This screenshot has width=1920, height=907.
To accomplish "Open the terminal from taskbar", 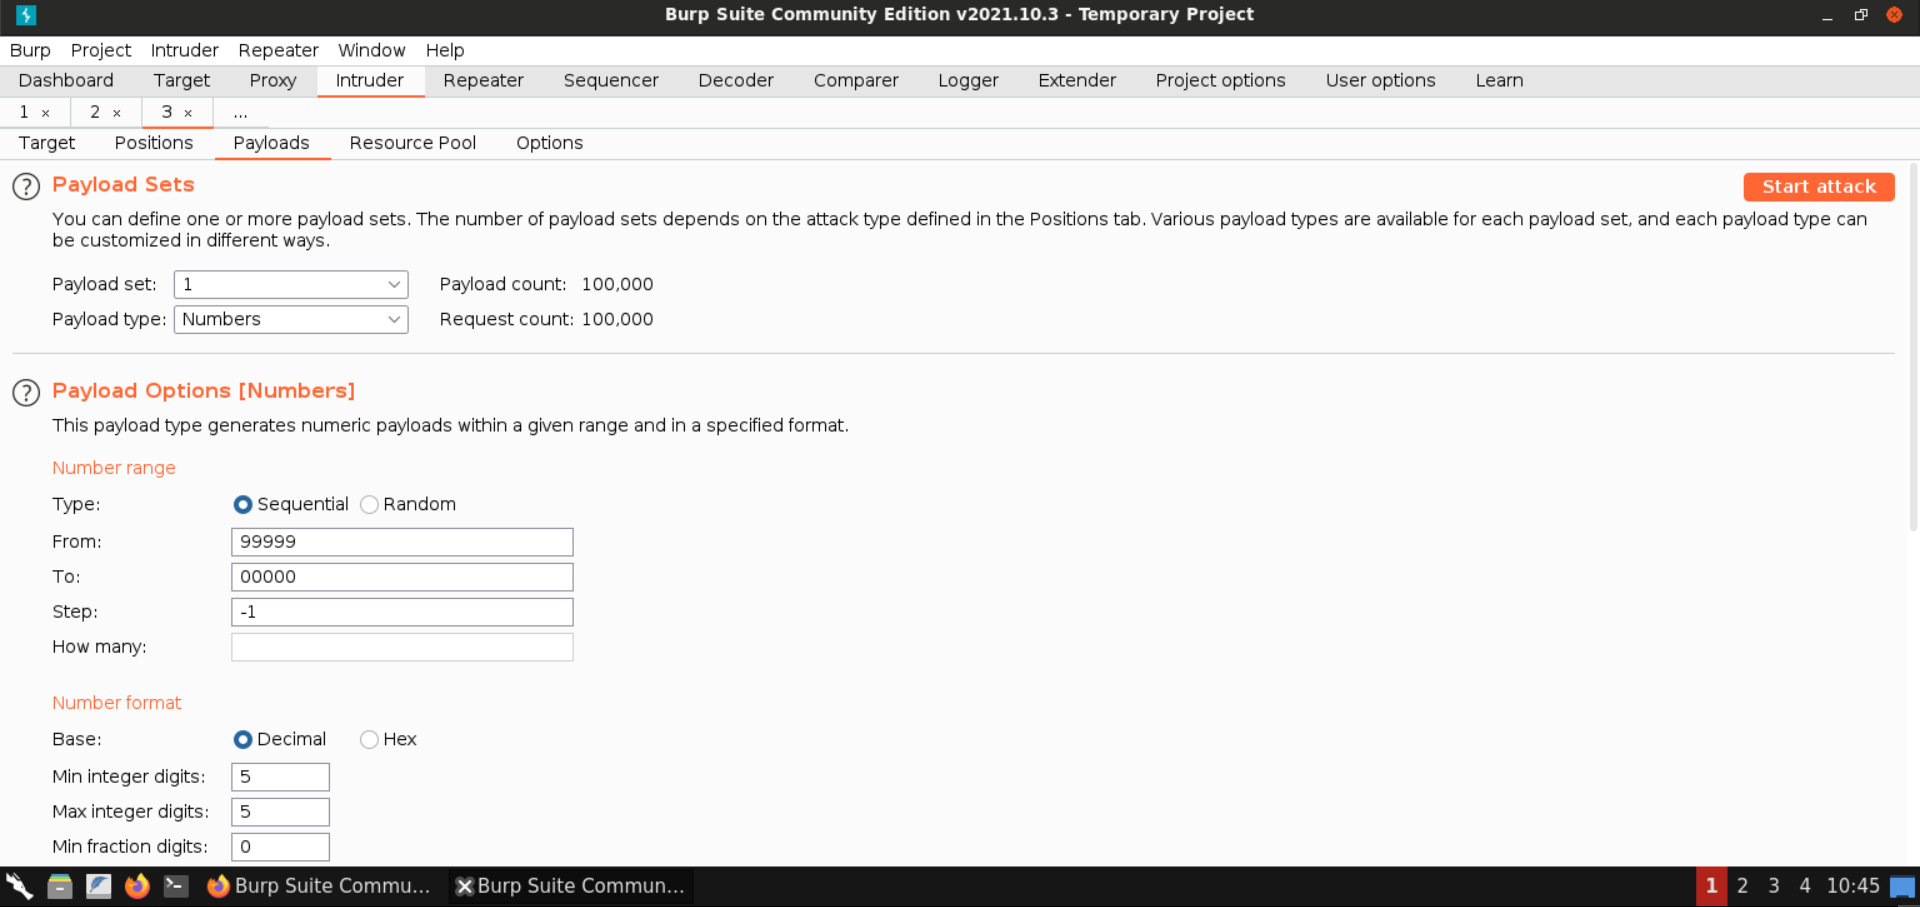I will 176,886.
